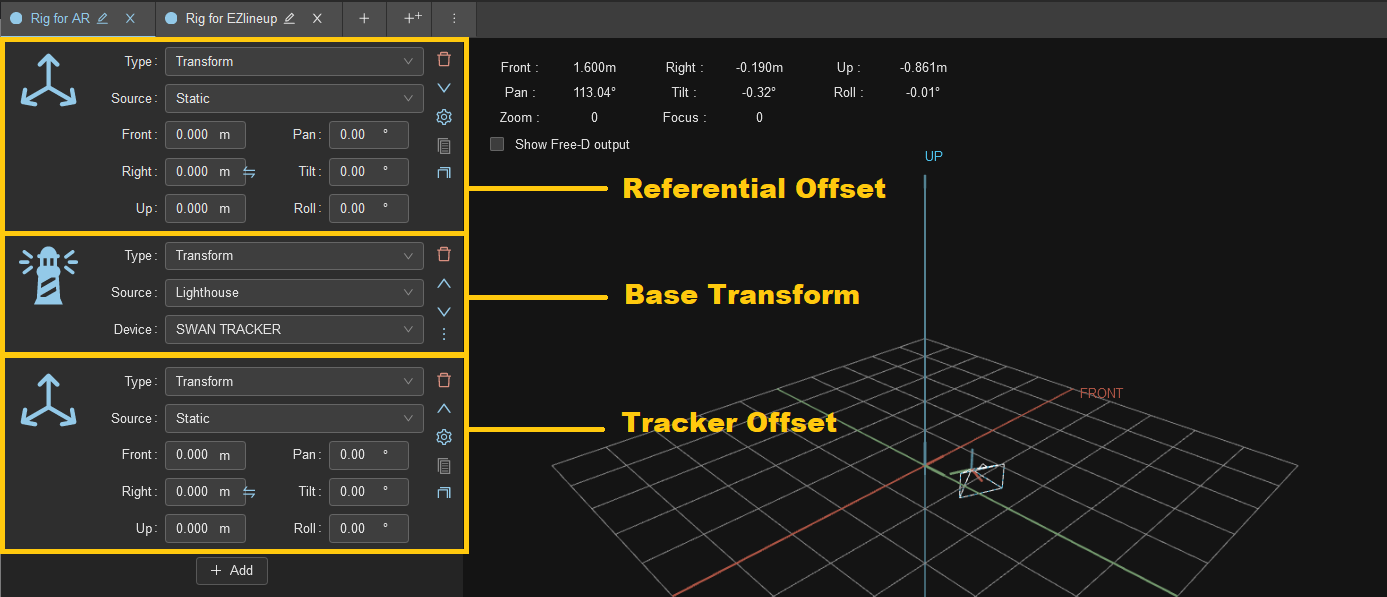Click the swap arrows beside the top Right field
This screenshot has width=1387, height=597.
250,172
